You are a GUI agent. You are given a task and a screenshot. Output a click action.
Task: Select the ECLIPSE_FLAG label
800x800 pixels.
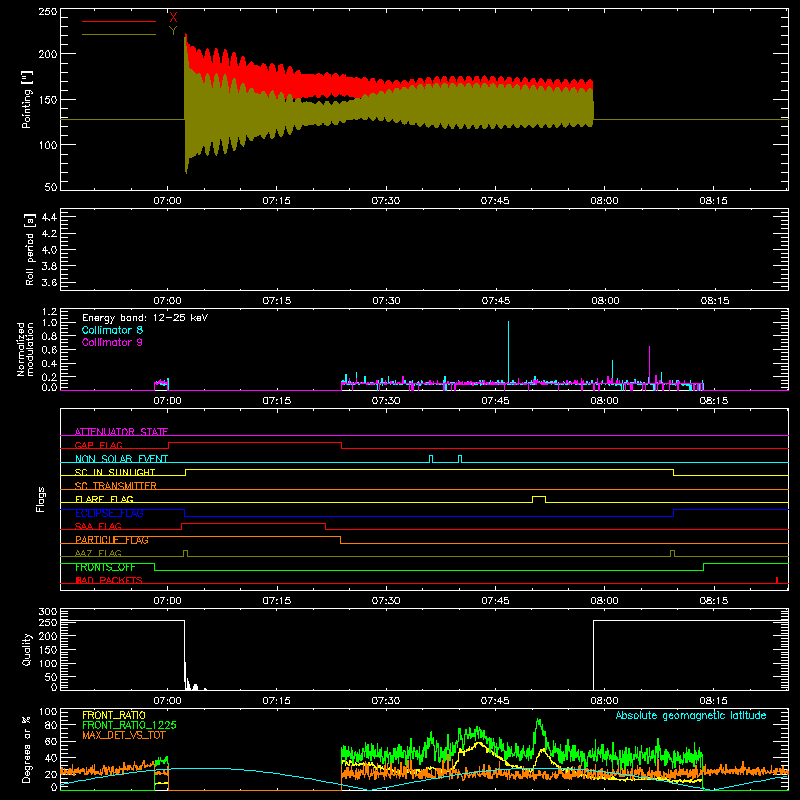pyautogui.click(x=109, y=513)
